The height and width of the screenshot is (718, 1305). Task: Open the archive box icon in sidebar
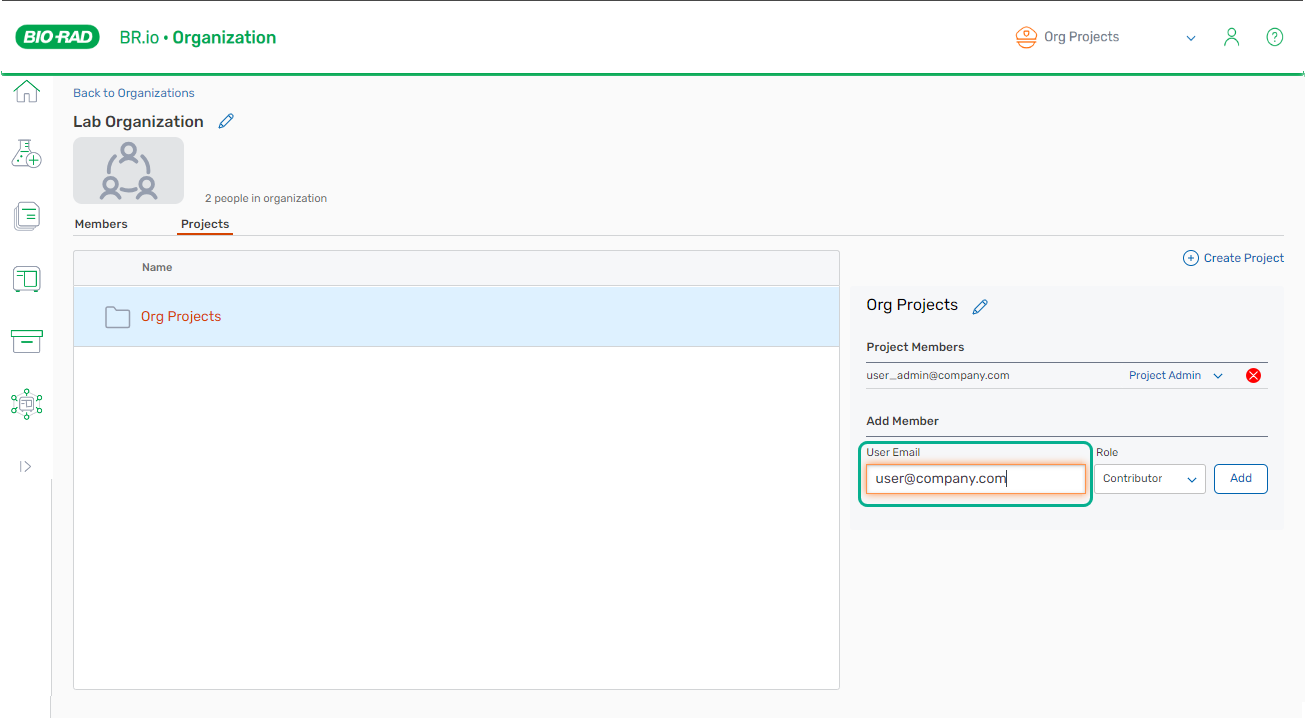(x=27, y=341)
